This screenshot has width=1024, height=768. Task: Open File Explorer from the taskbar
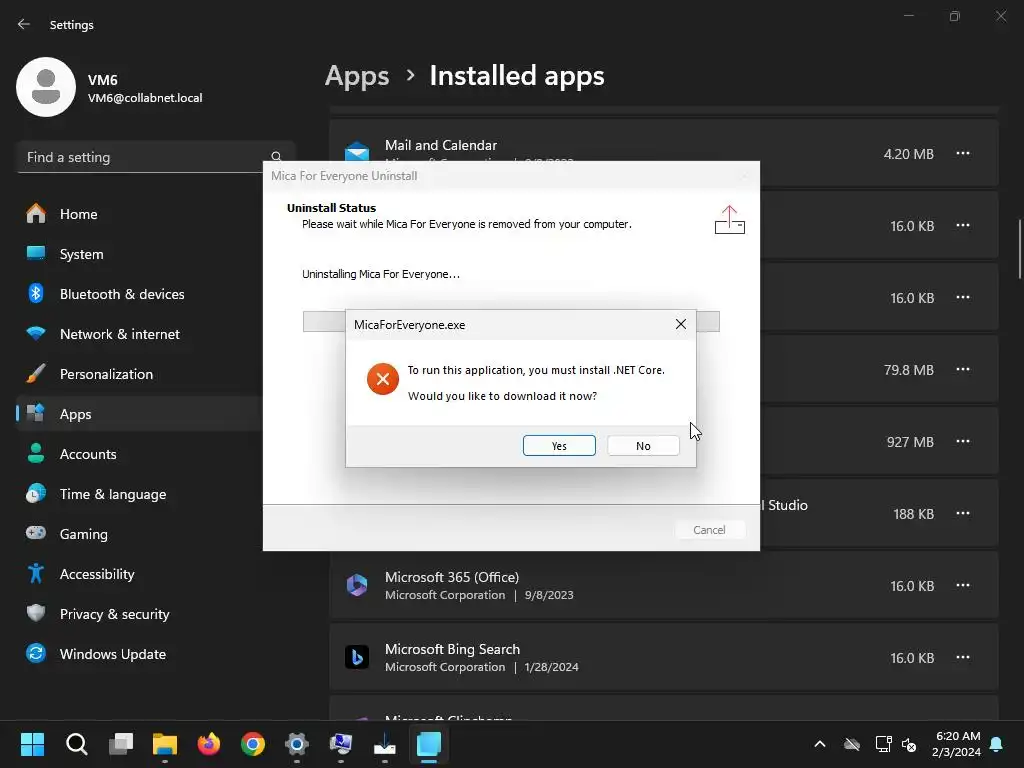(165, 744)
